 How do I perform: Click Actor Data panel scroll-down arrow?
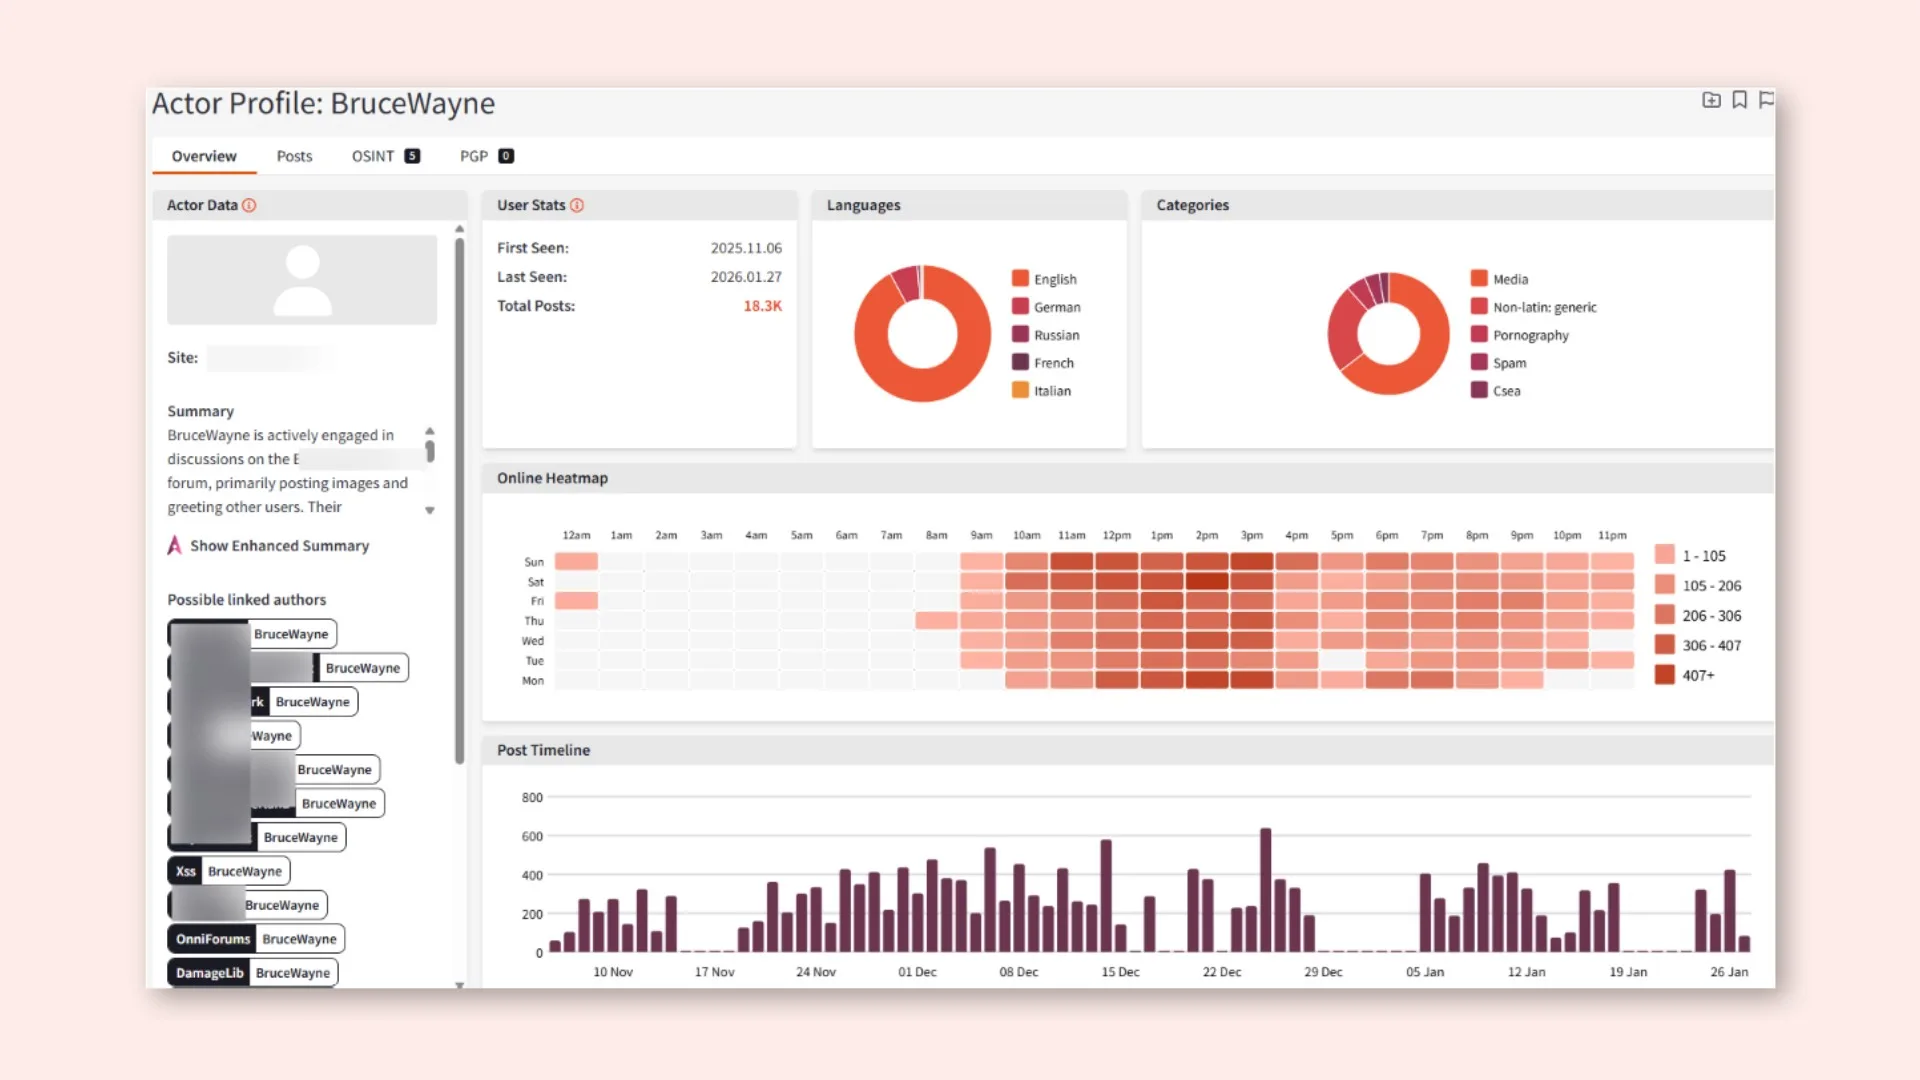point(459,985)
